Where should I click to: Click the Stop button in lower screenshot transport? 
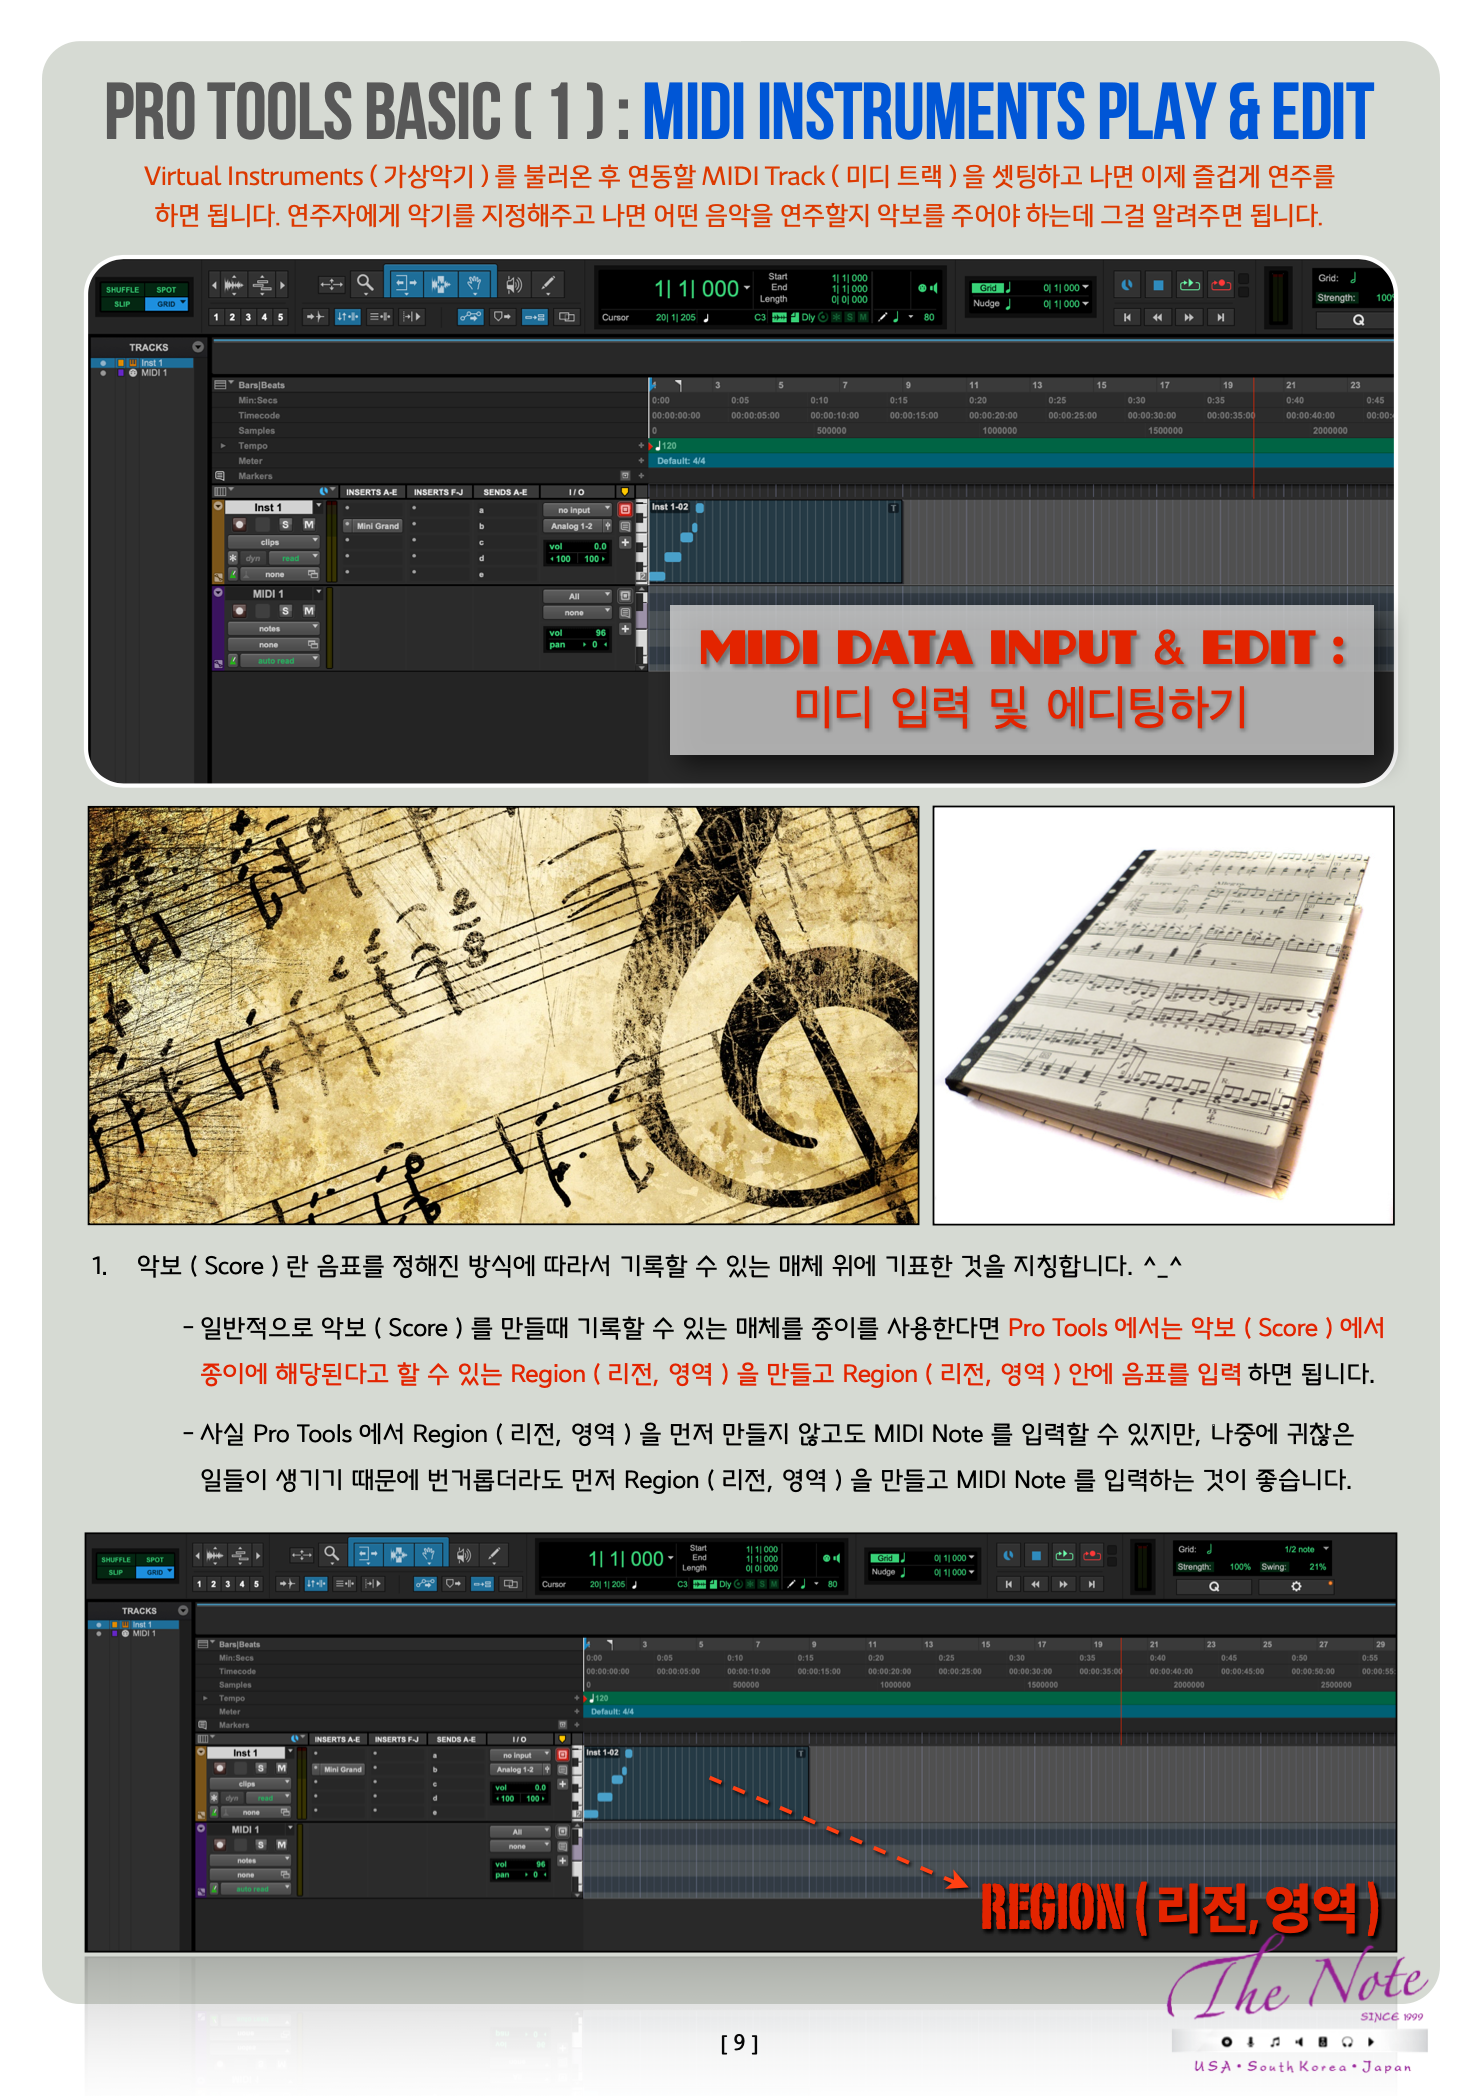click(x=1037, y=1555)
